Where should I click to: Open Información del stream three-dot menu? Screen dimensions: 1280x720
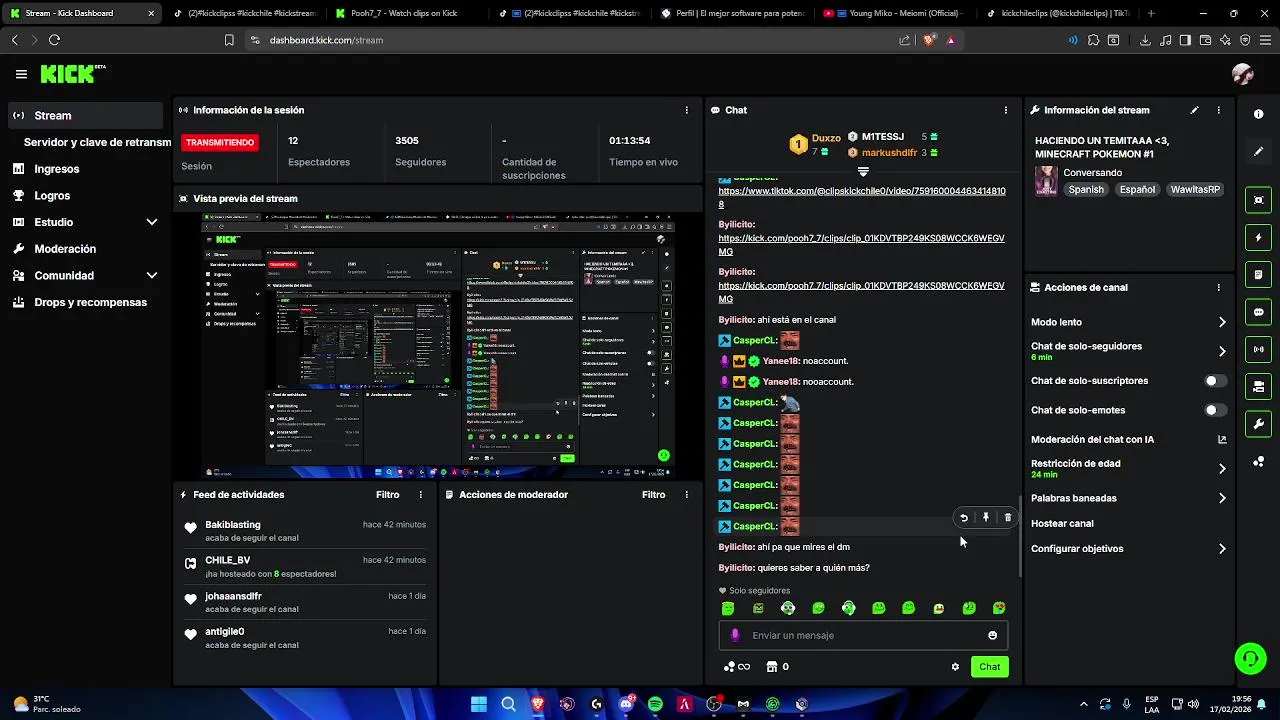[x=1218, y=110]
